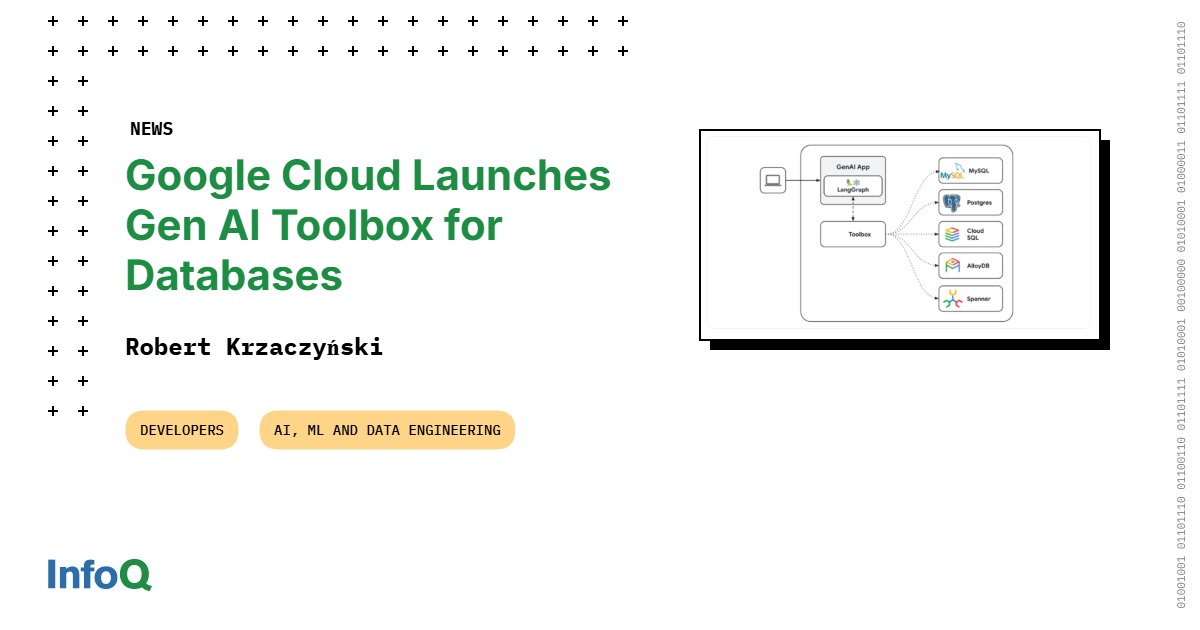Toggle the GenAI App block highlight

tap(852, 167)
